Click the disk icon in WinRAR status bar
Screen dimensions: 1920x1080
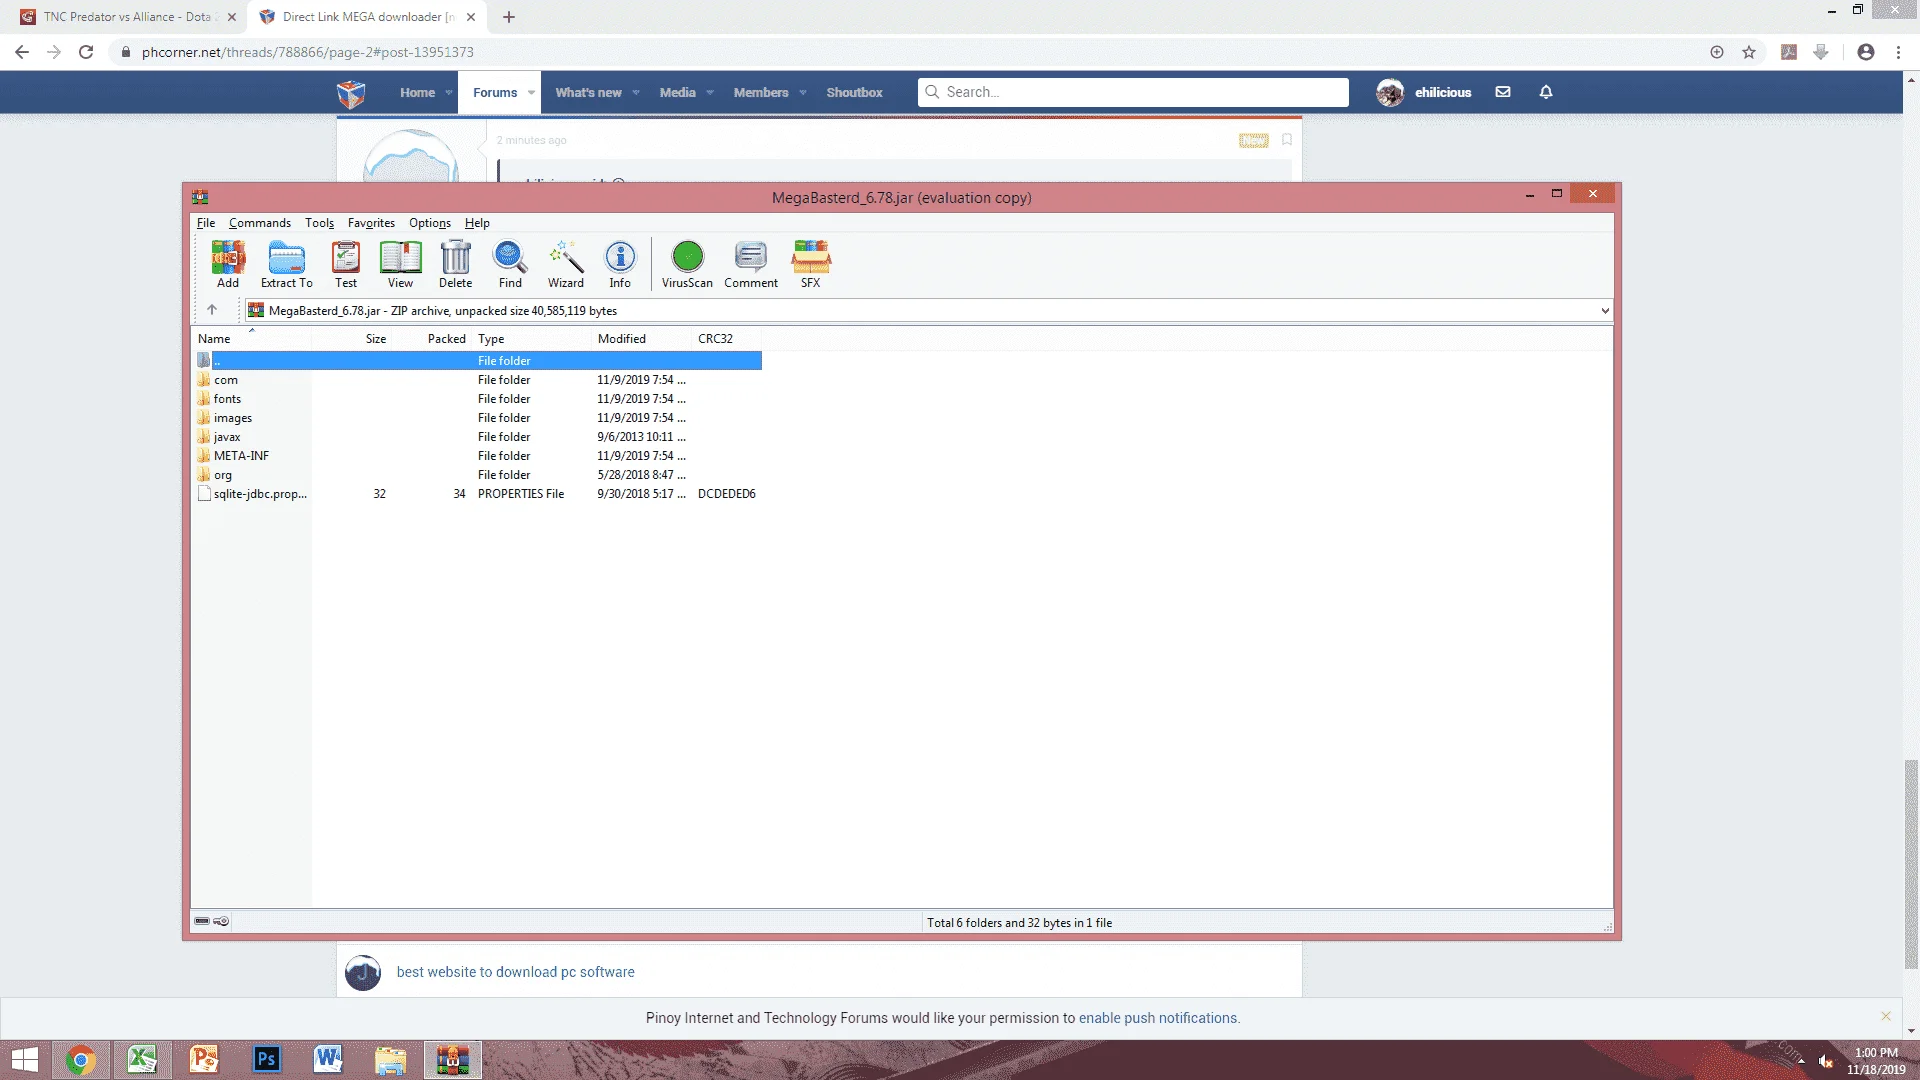202,921
